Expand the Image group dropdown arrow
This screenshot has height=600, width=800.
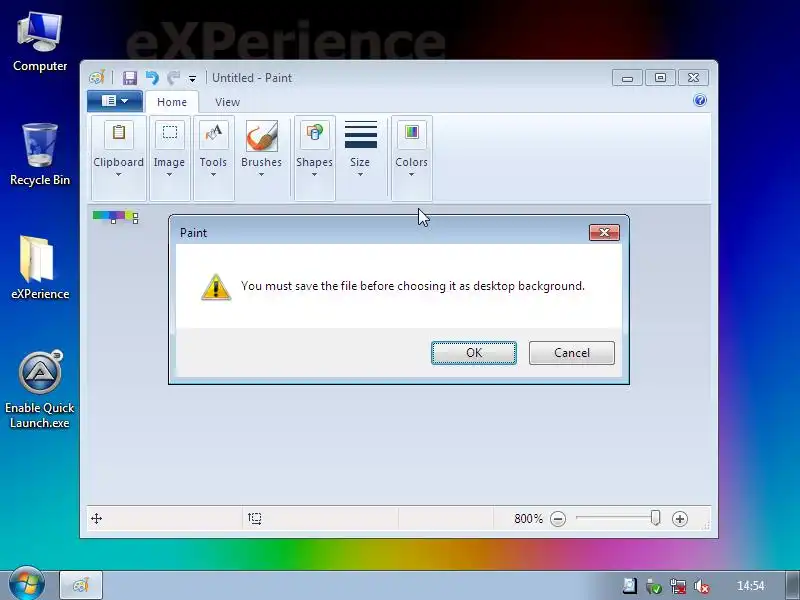(169, 174)
